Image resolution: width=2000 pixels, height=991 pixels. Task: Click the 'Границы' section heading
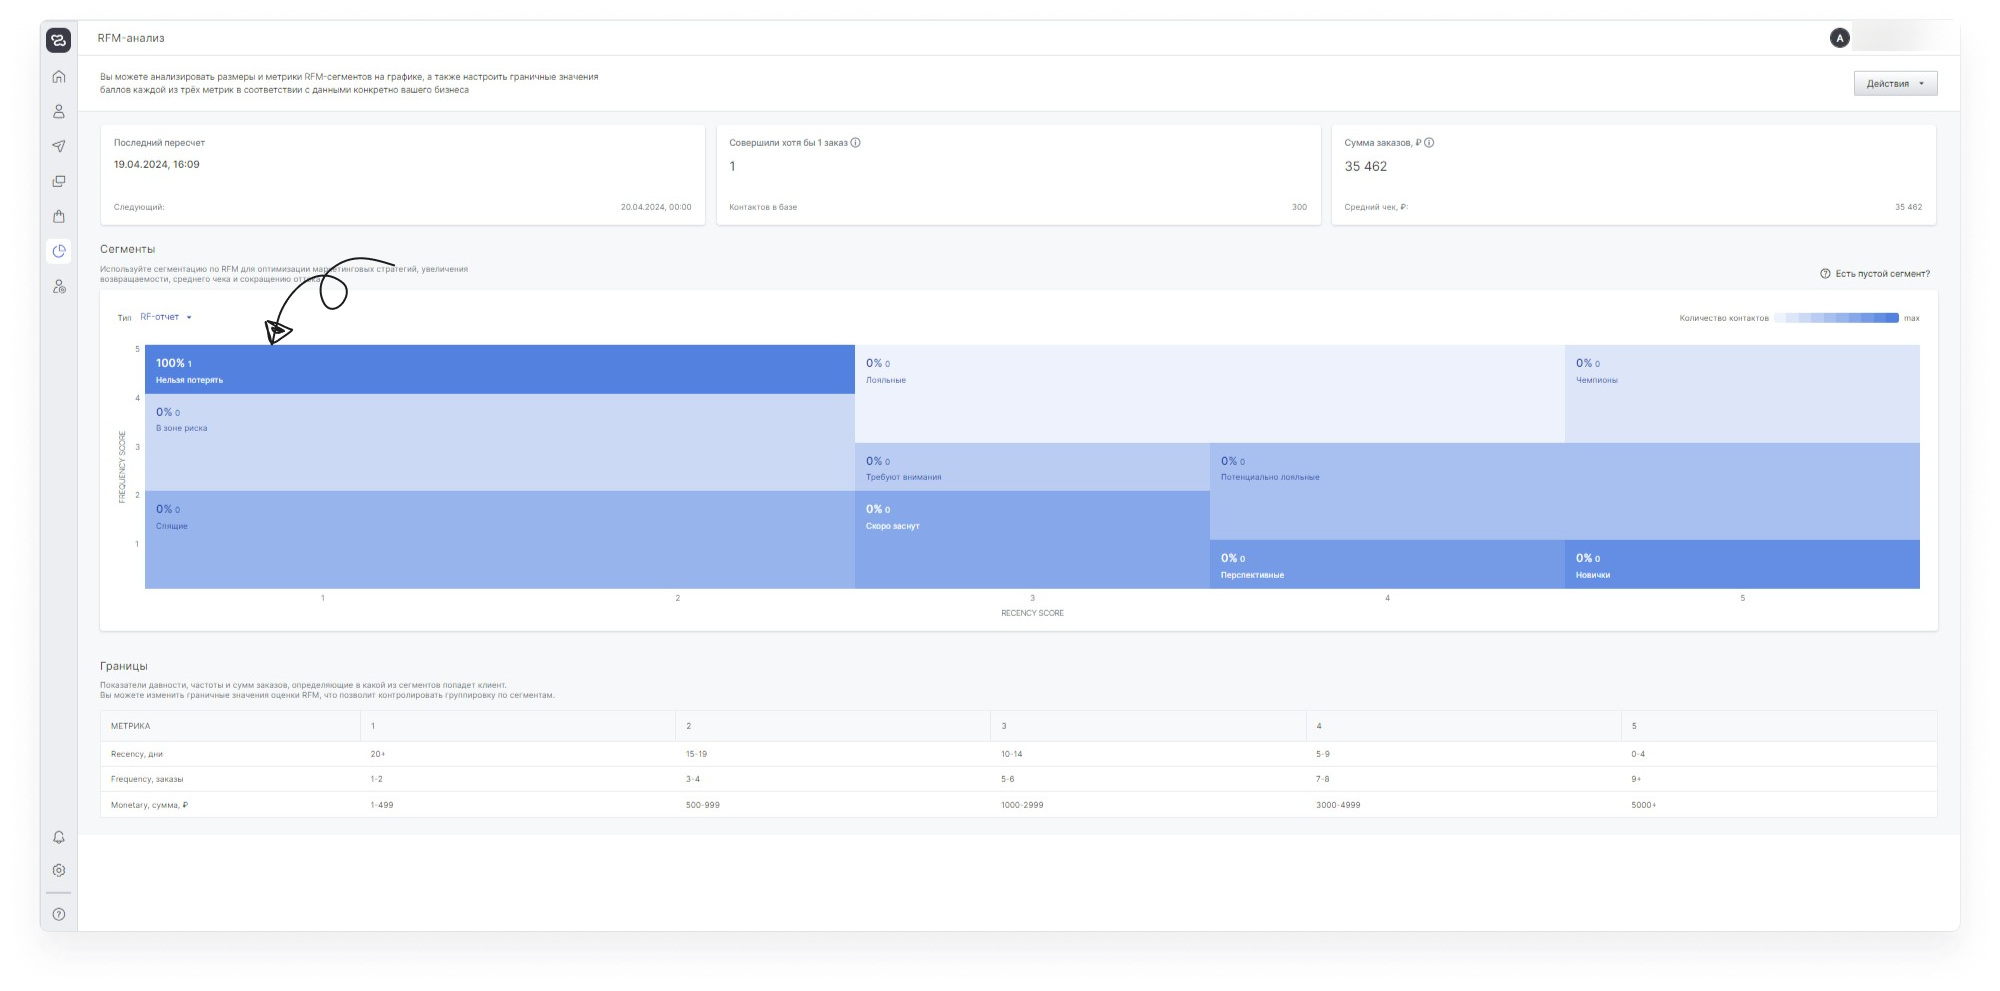[124, 666]
